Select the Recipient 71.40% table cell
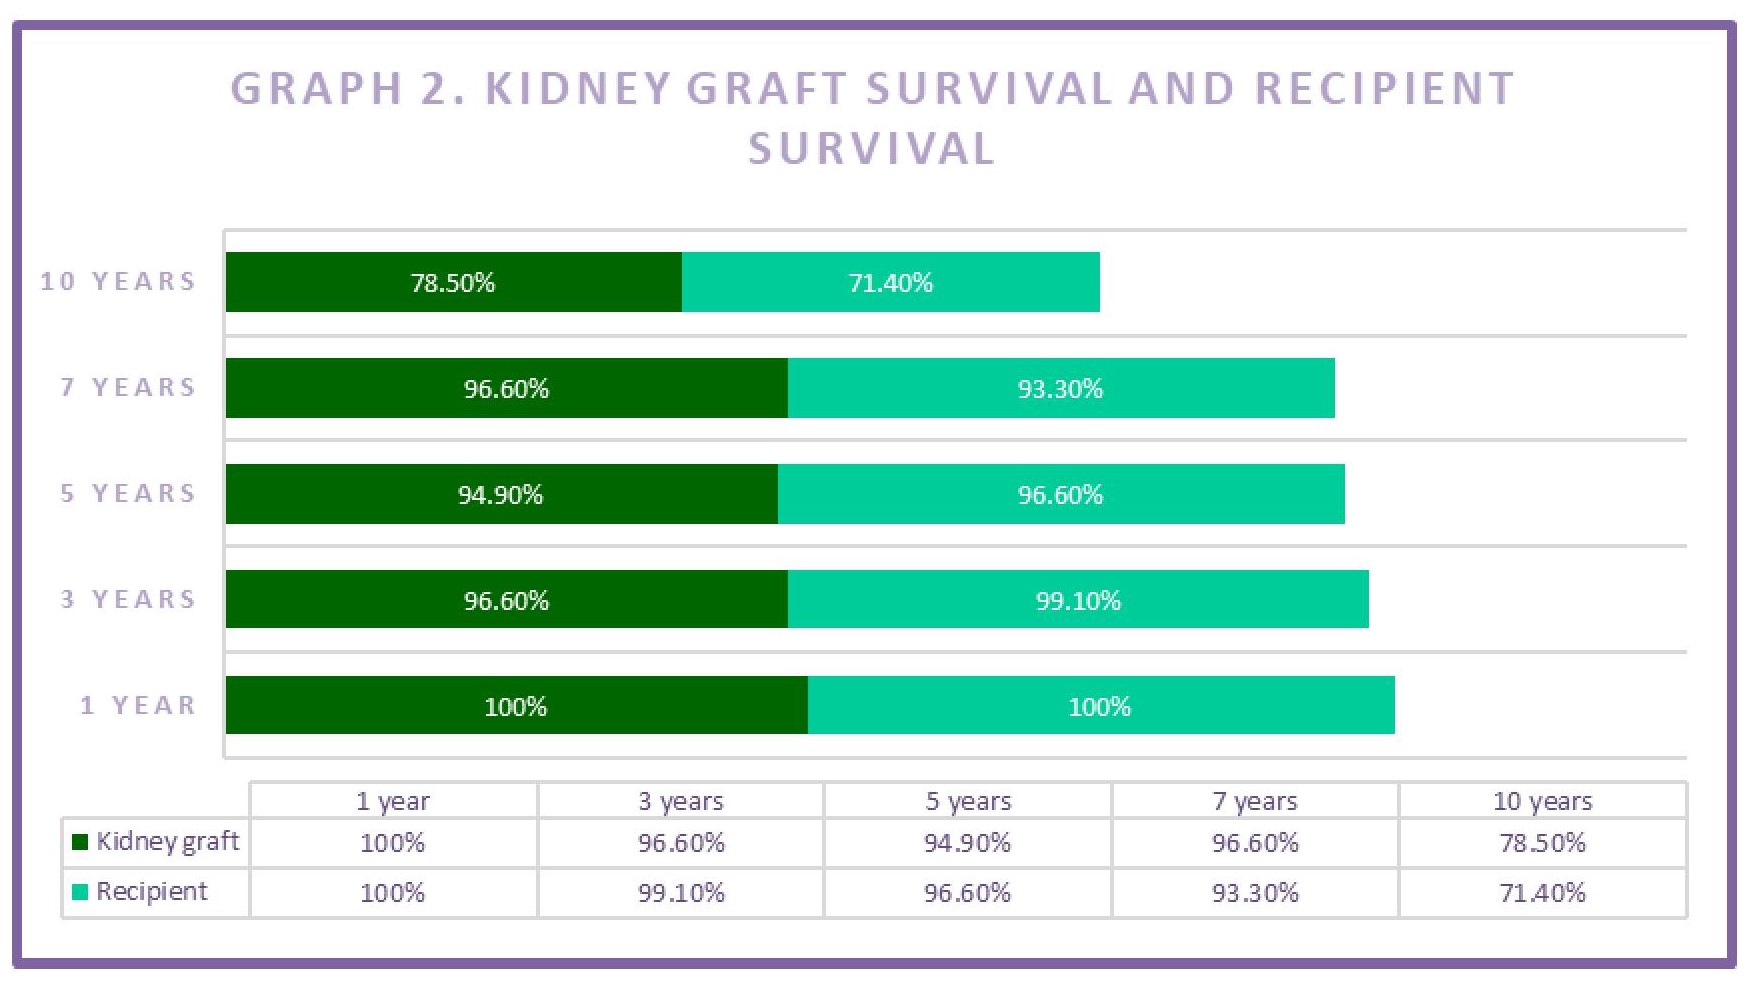This screenshot has width=1748, height=1004. tap(1542, 893)
